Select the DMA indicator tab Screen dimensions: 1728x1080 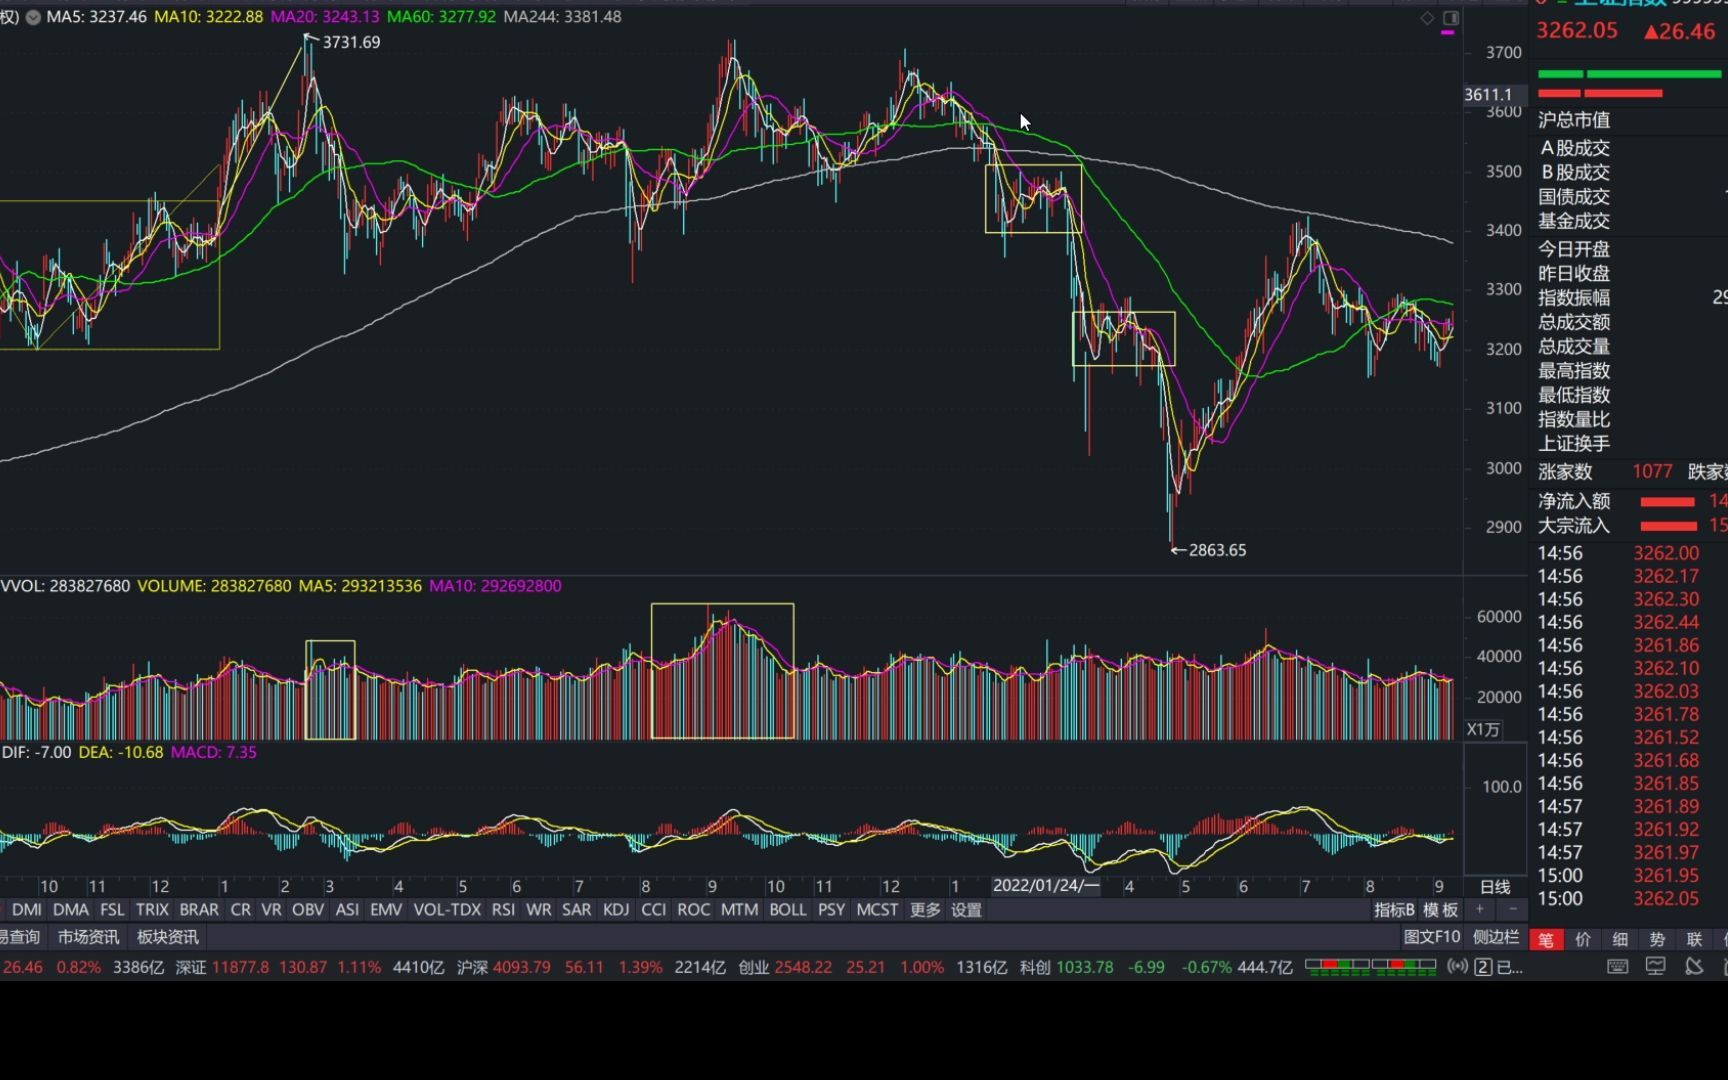[70, 910]
